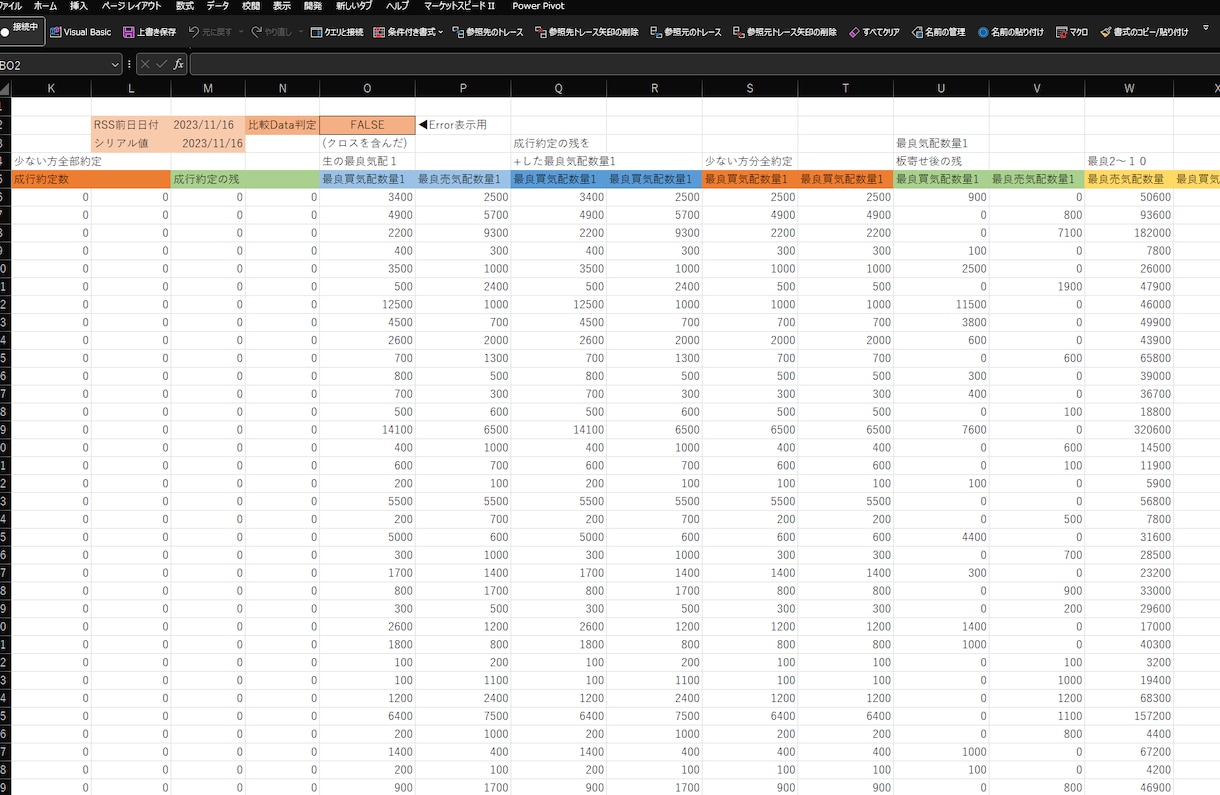Click the やり直し redo button

(x=271, y=32)
